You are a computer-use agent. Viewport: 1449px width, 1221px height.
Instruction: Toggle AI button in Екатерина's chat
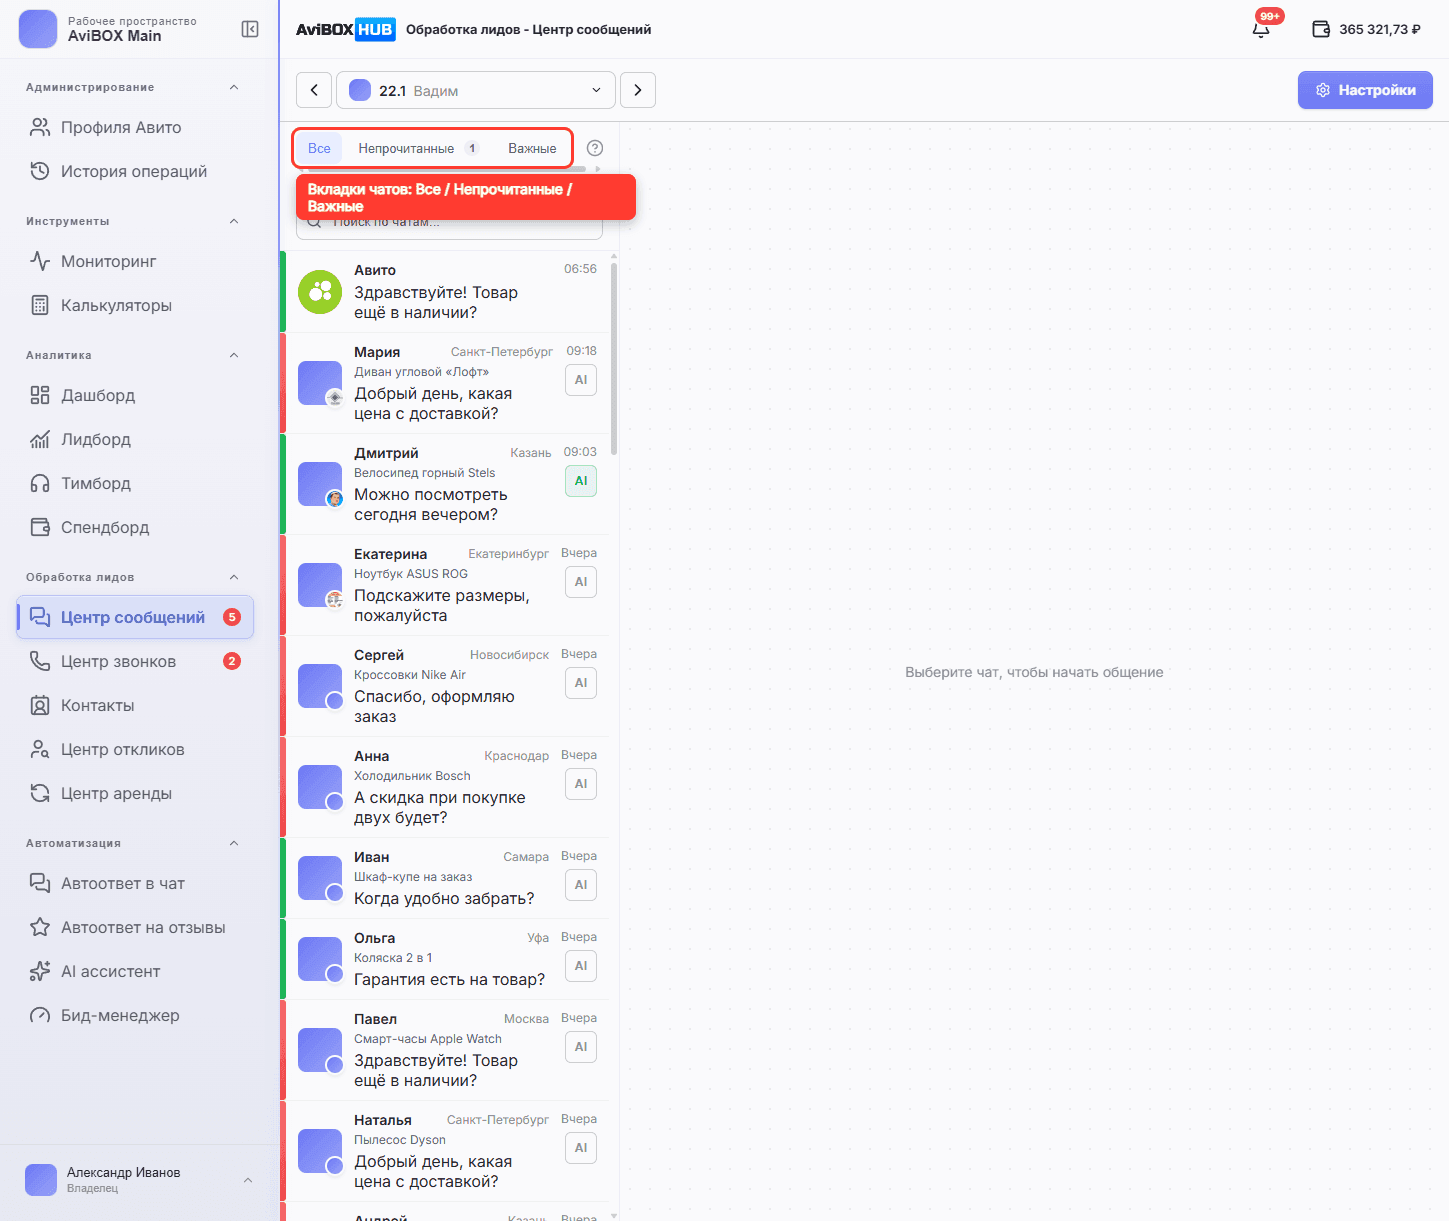click(x=581, y=582)
